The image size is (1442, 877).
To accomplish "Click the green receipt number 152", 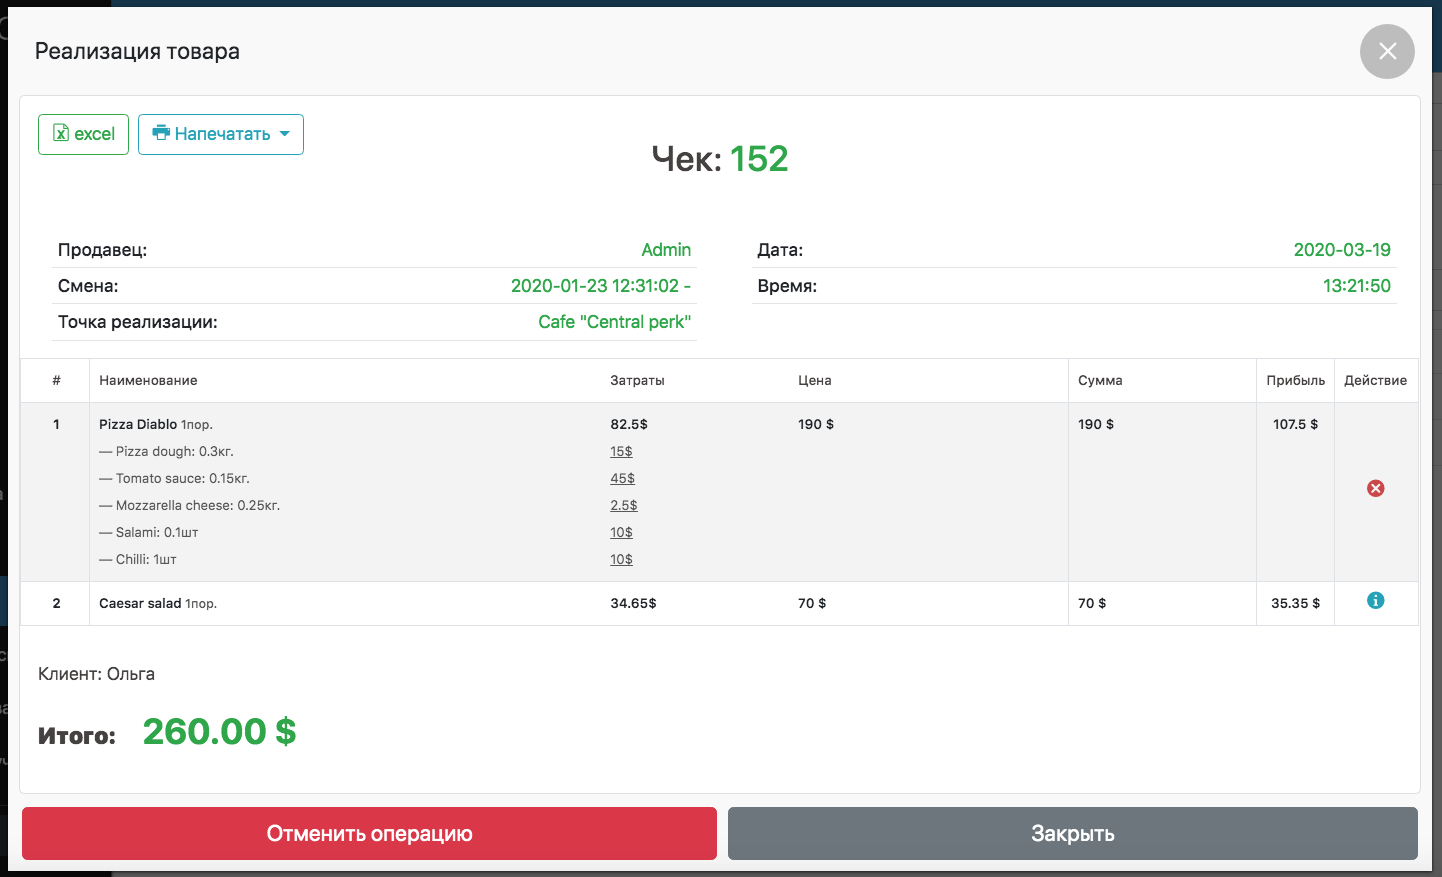I will pyautogui.click(x=759, y=159).
